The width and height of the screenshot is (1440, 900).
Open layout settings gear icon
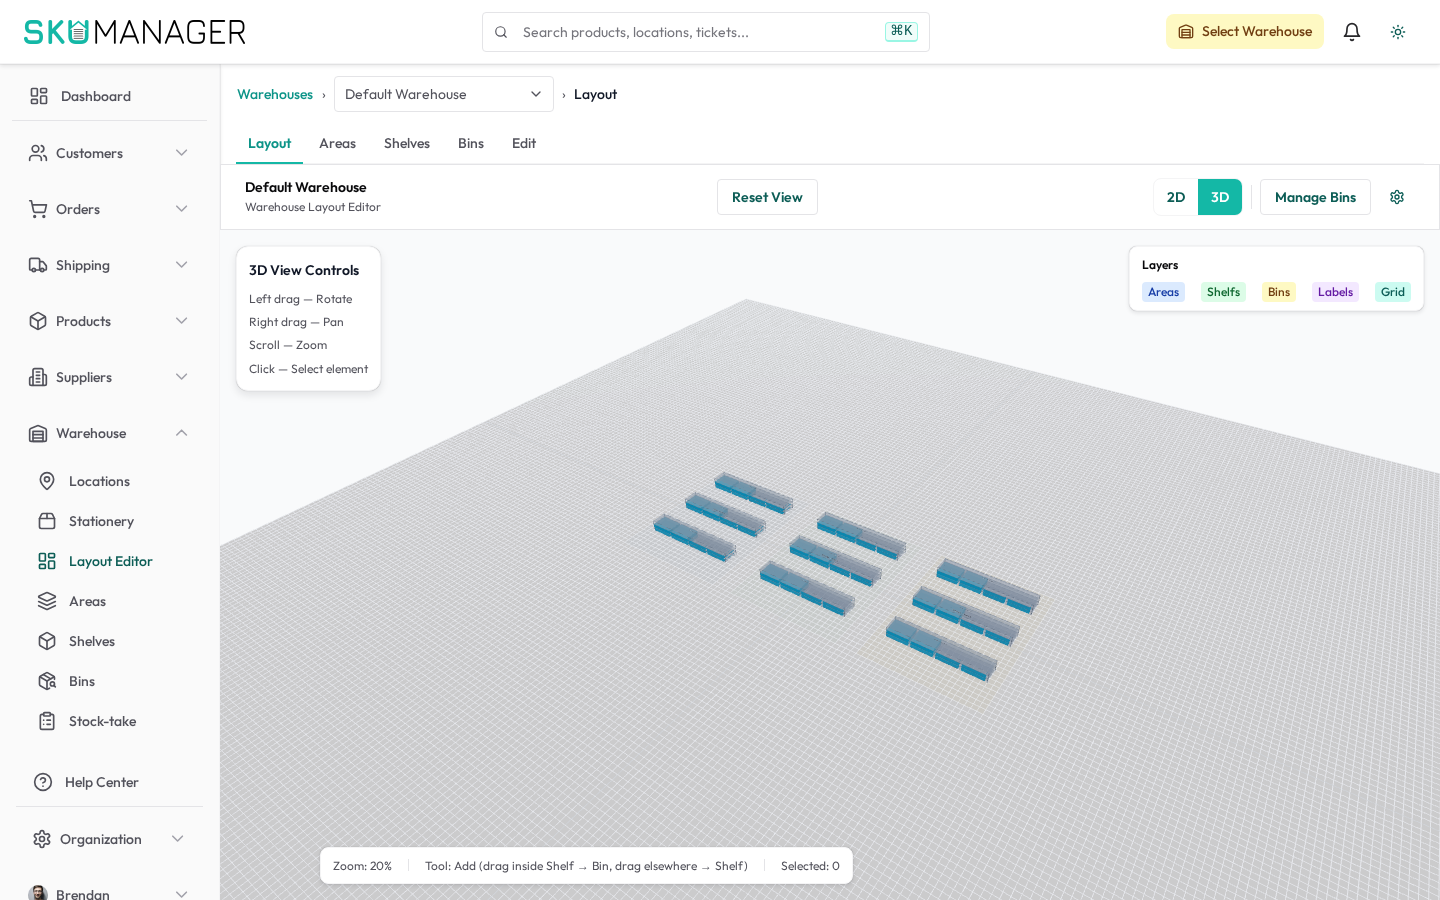coord(1397,197)
